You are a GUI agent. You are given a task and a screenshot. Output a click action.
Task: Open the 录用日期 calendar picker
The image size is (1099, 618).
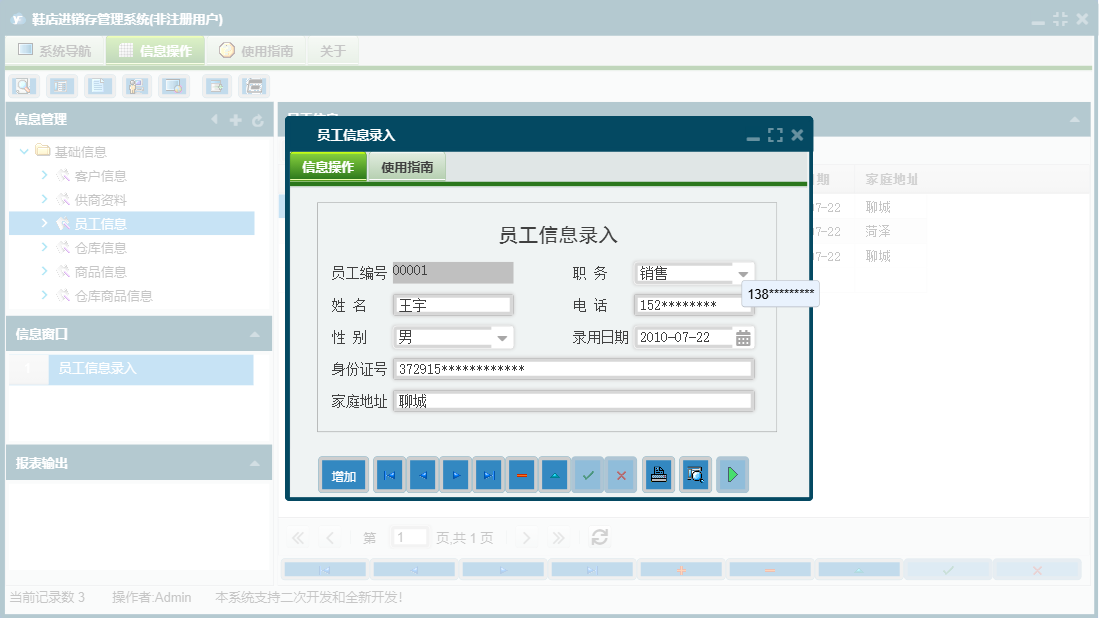743,337
